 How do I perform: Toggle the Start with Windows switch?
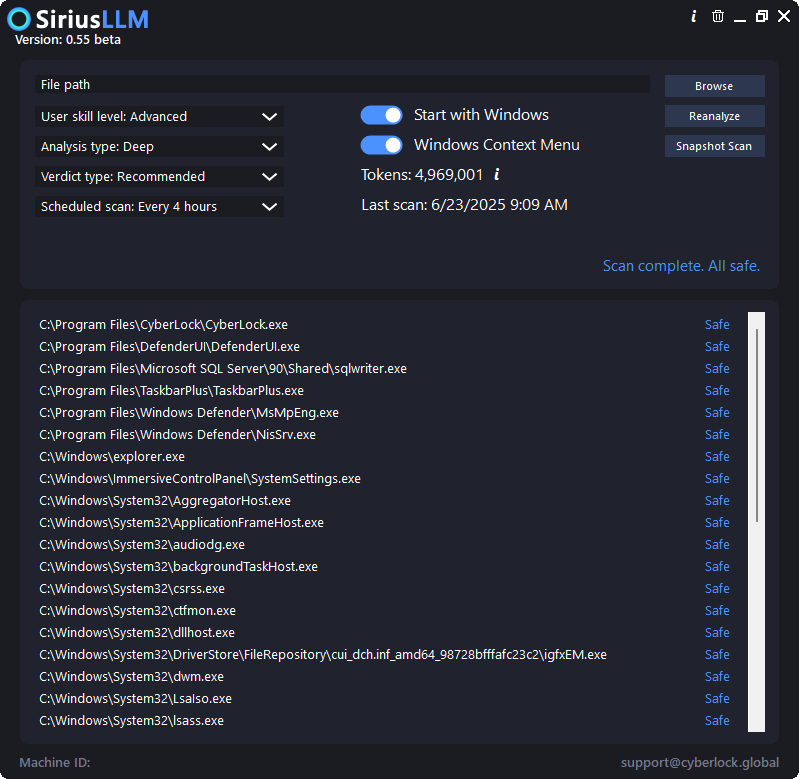[x=381, y=115]
